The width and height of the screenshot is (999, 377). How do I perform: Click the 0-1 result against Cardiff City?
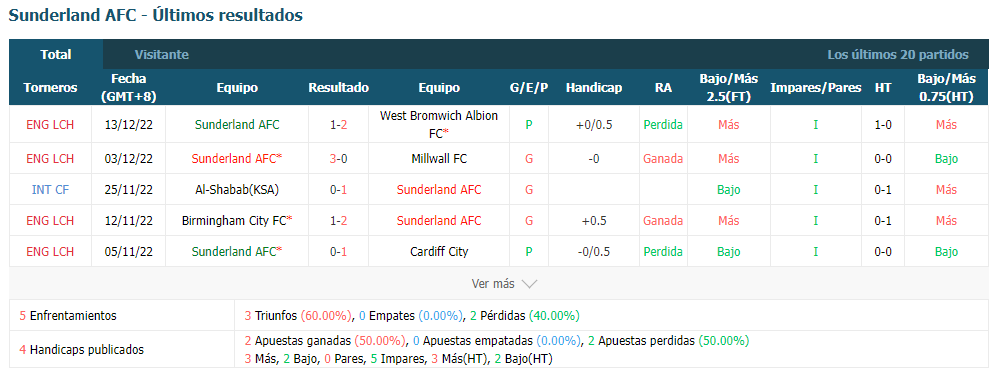coord(338,252)
